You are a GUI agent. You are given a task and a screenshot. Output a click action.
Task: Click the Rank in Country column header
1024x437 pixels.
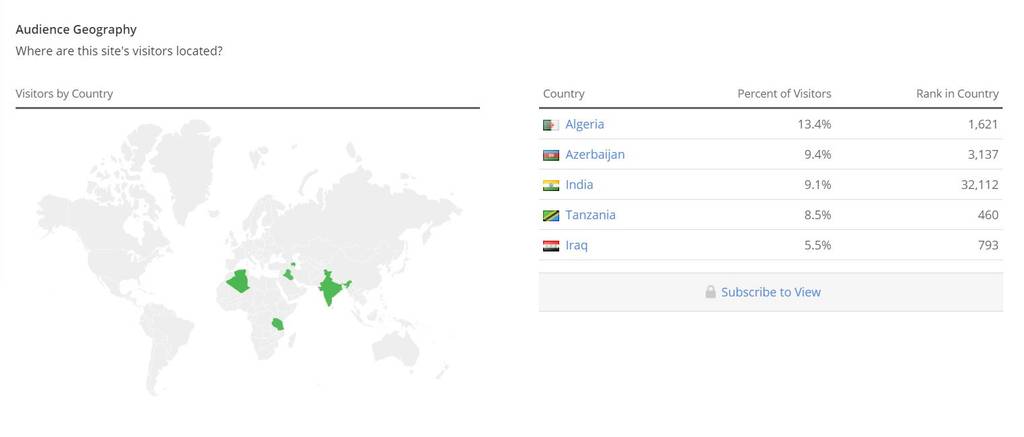pyautogui.click(x=957, y=93)
